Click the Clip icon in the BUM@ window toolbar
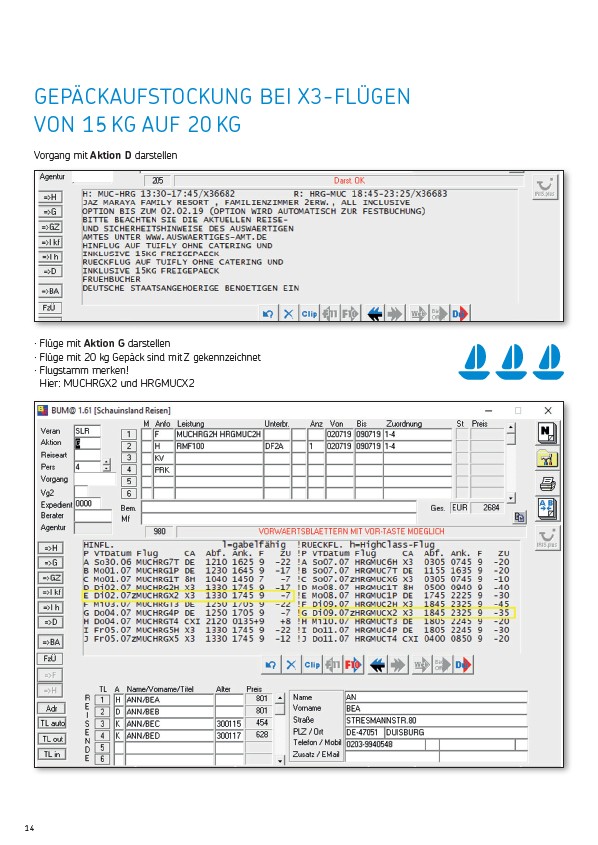598x845 pixels. [x=312, y=665]
